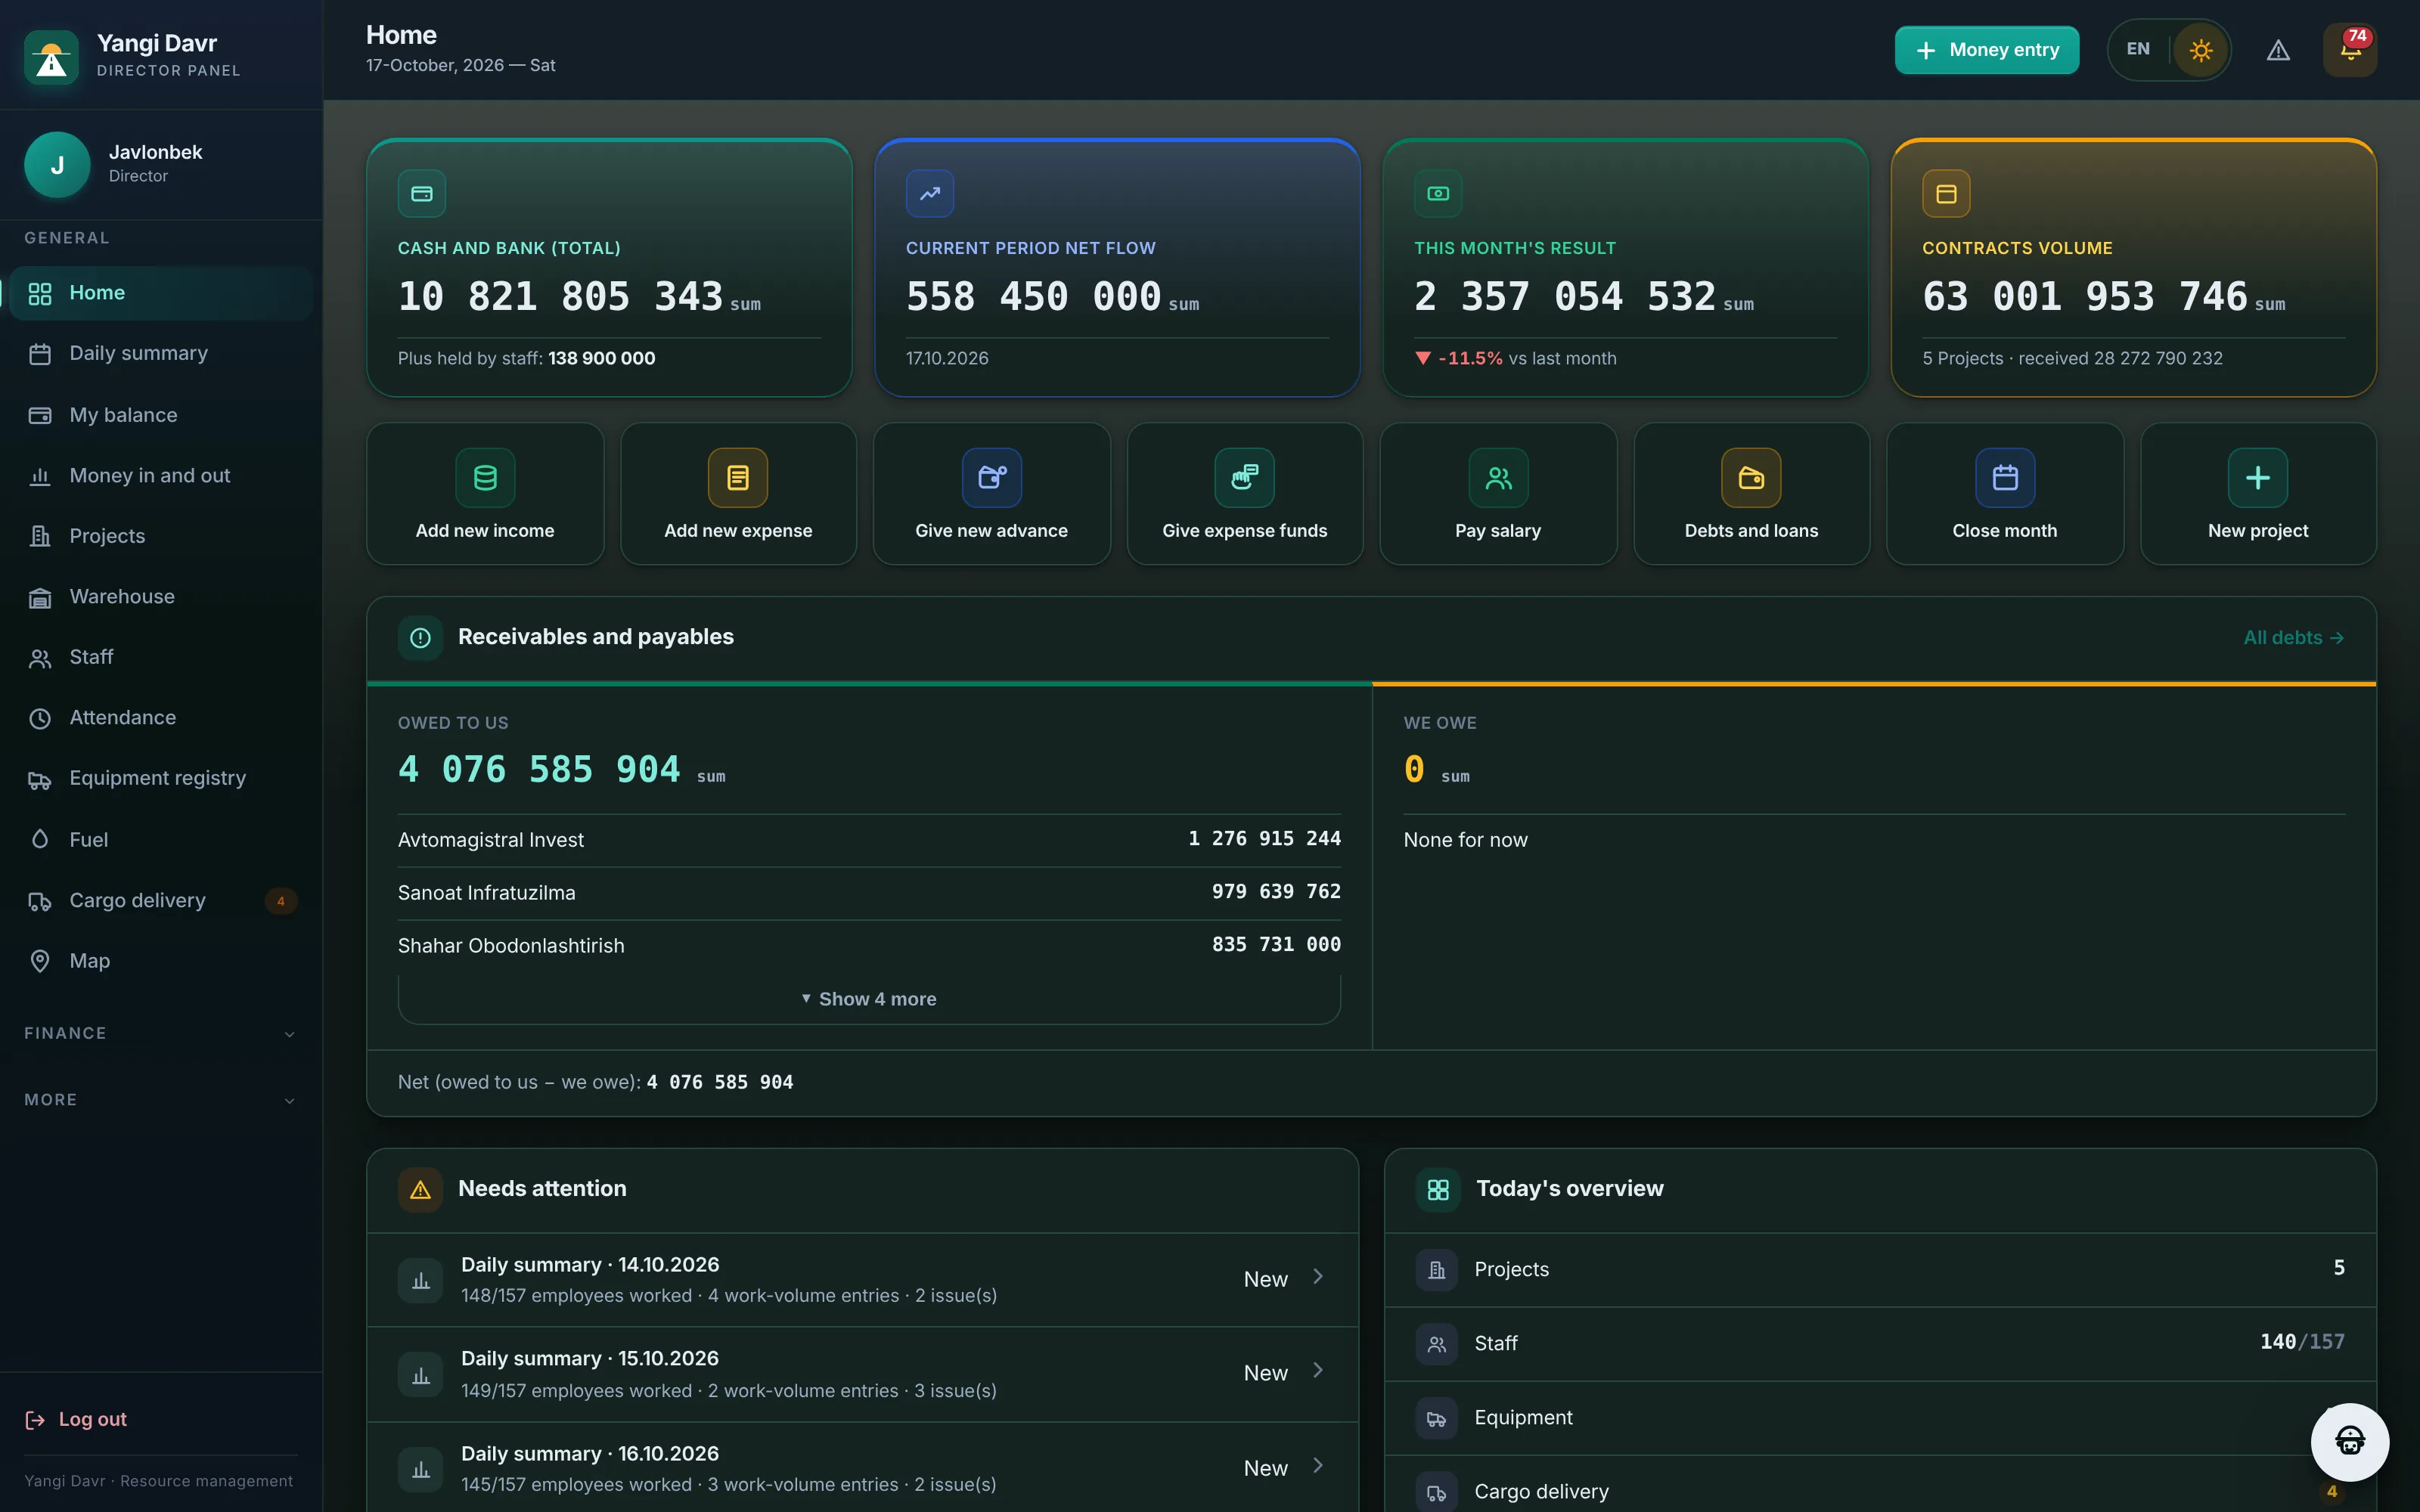Click the Contracts volume card icon

[1946, 194]
